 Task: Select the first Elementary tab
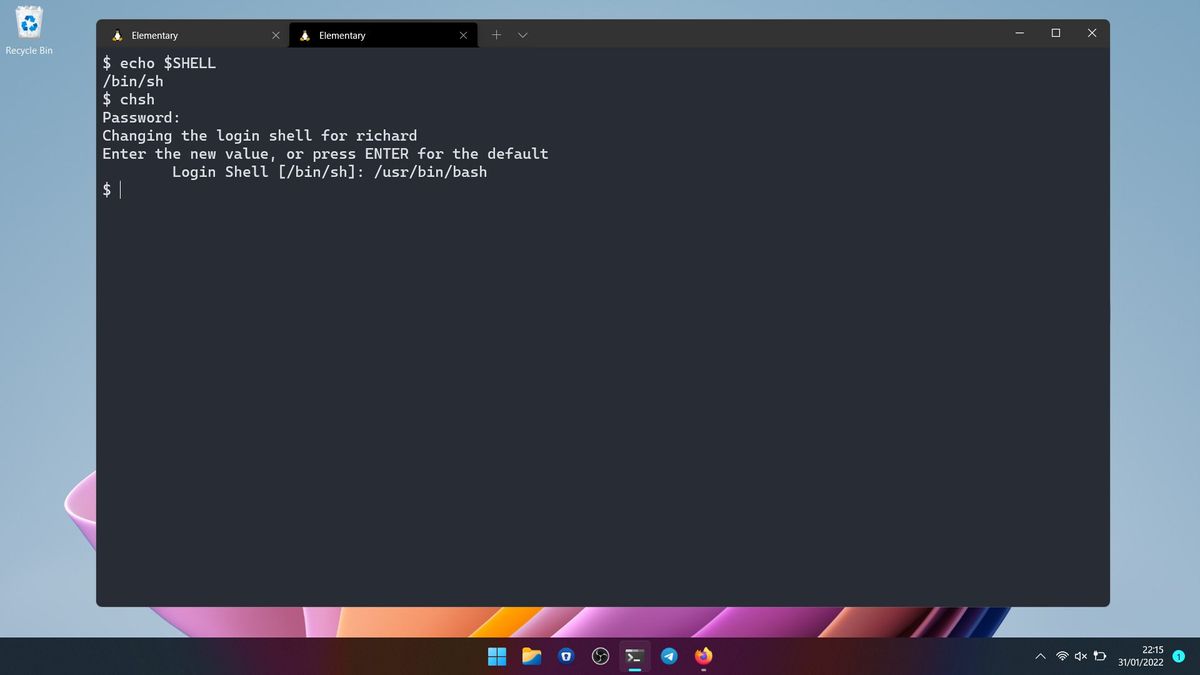[x=180, y=35]
